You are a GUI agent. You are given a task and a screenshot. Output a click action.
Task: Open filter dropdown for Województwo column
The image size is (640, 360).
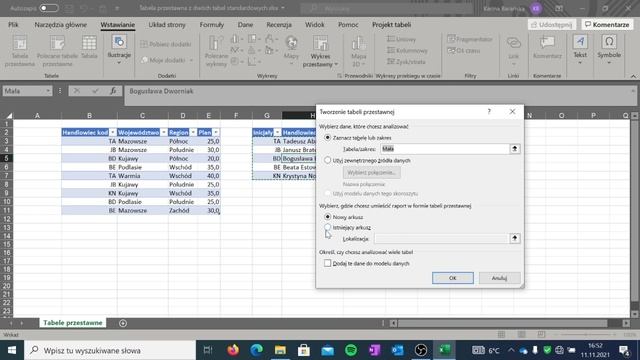pos(164,133)
